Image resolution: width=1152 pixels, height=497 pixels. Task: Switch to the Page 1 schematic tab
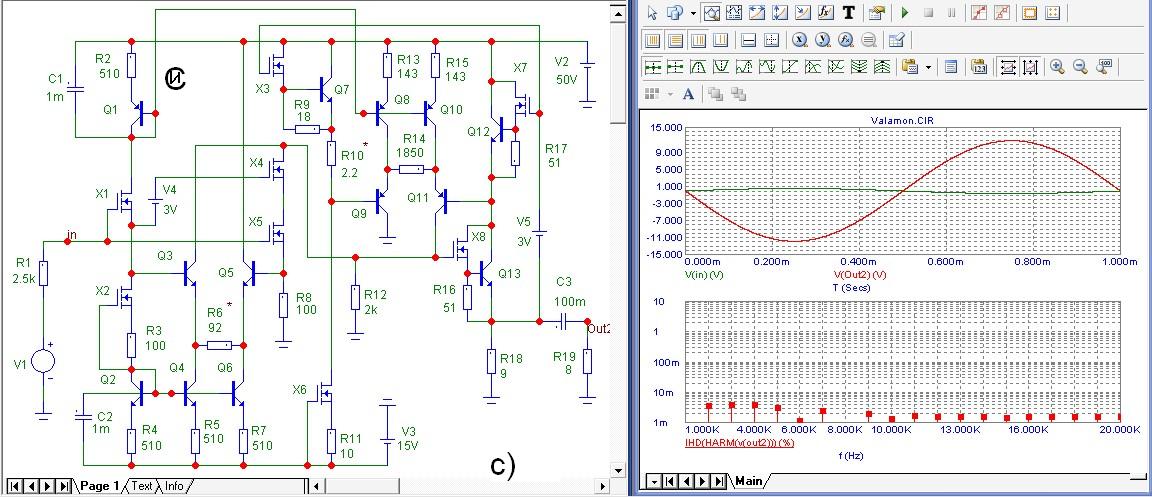click(99, 486)
